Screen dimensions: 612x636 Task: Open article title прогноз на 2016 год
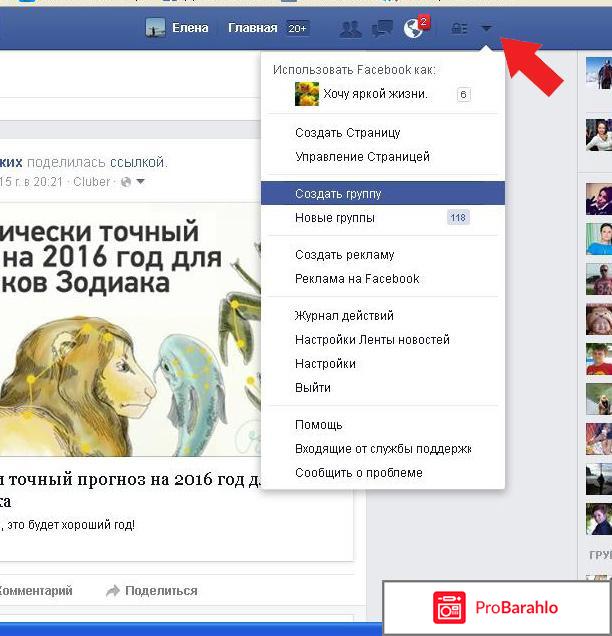click(x=130, y=490)
